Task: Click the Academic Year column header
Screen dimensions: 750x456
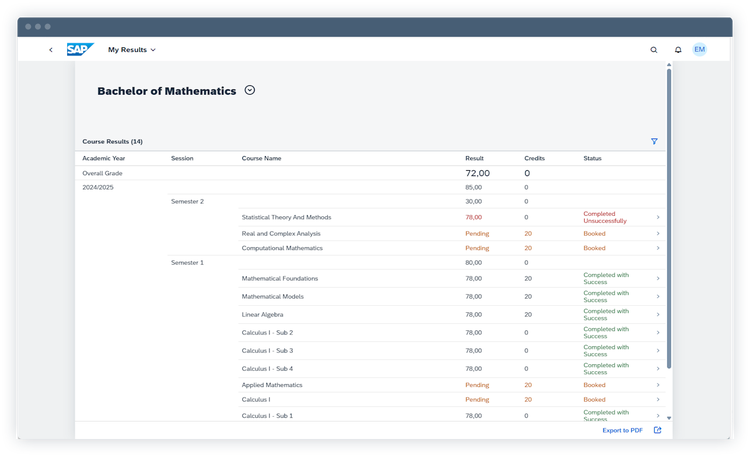Action: (104, 158)
